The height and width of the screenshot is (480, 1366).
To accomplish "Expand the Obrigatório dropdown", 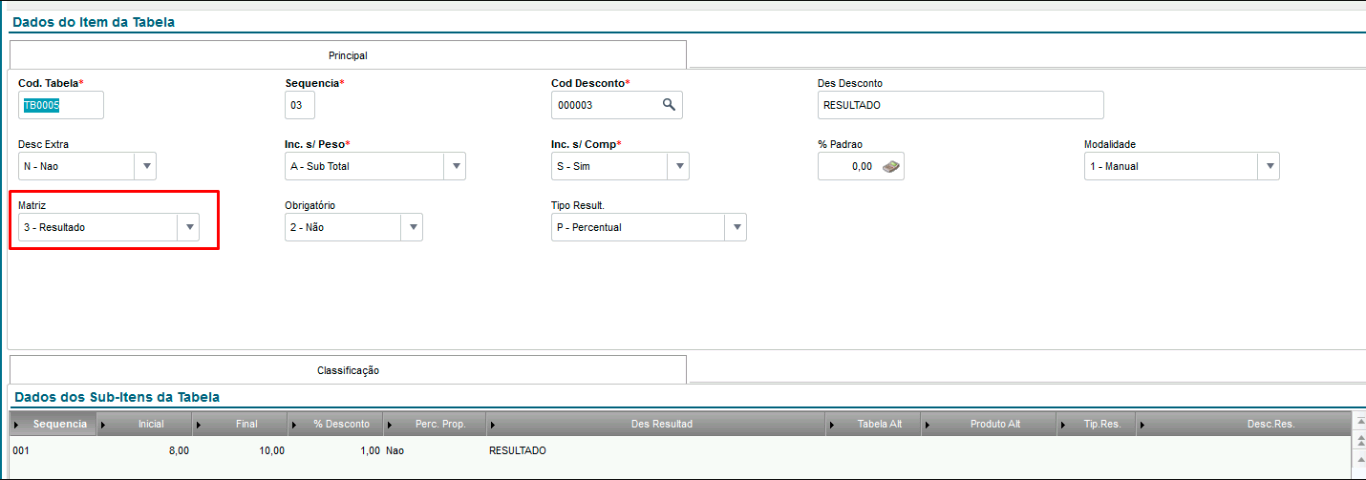I will [x=411, y=227].
